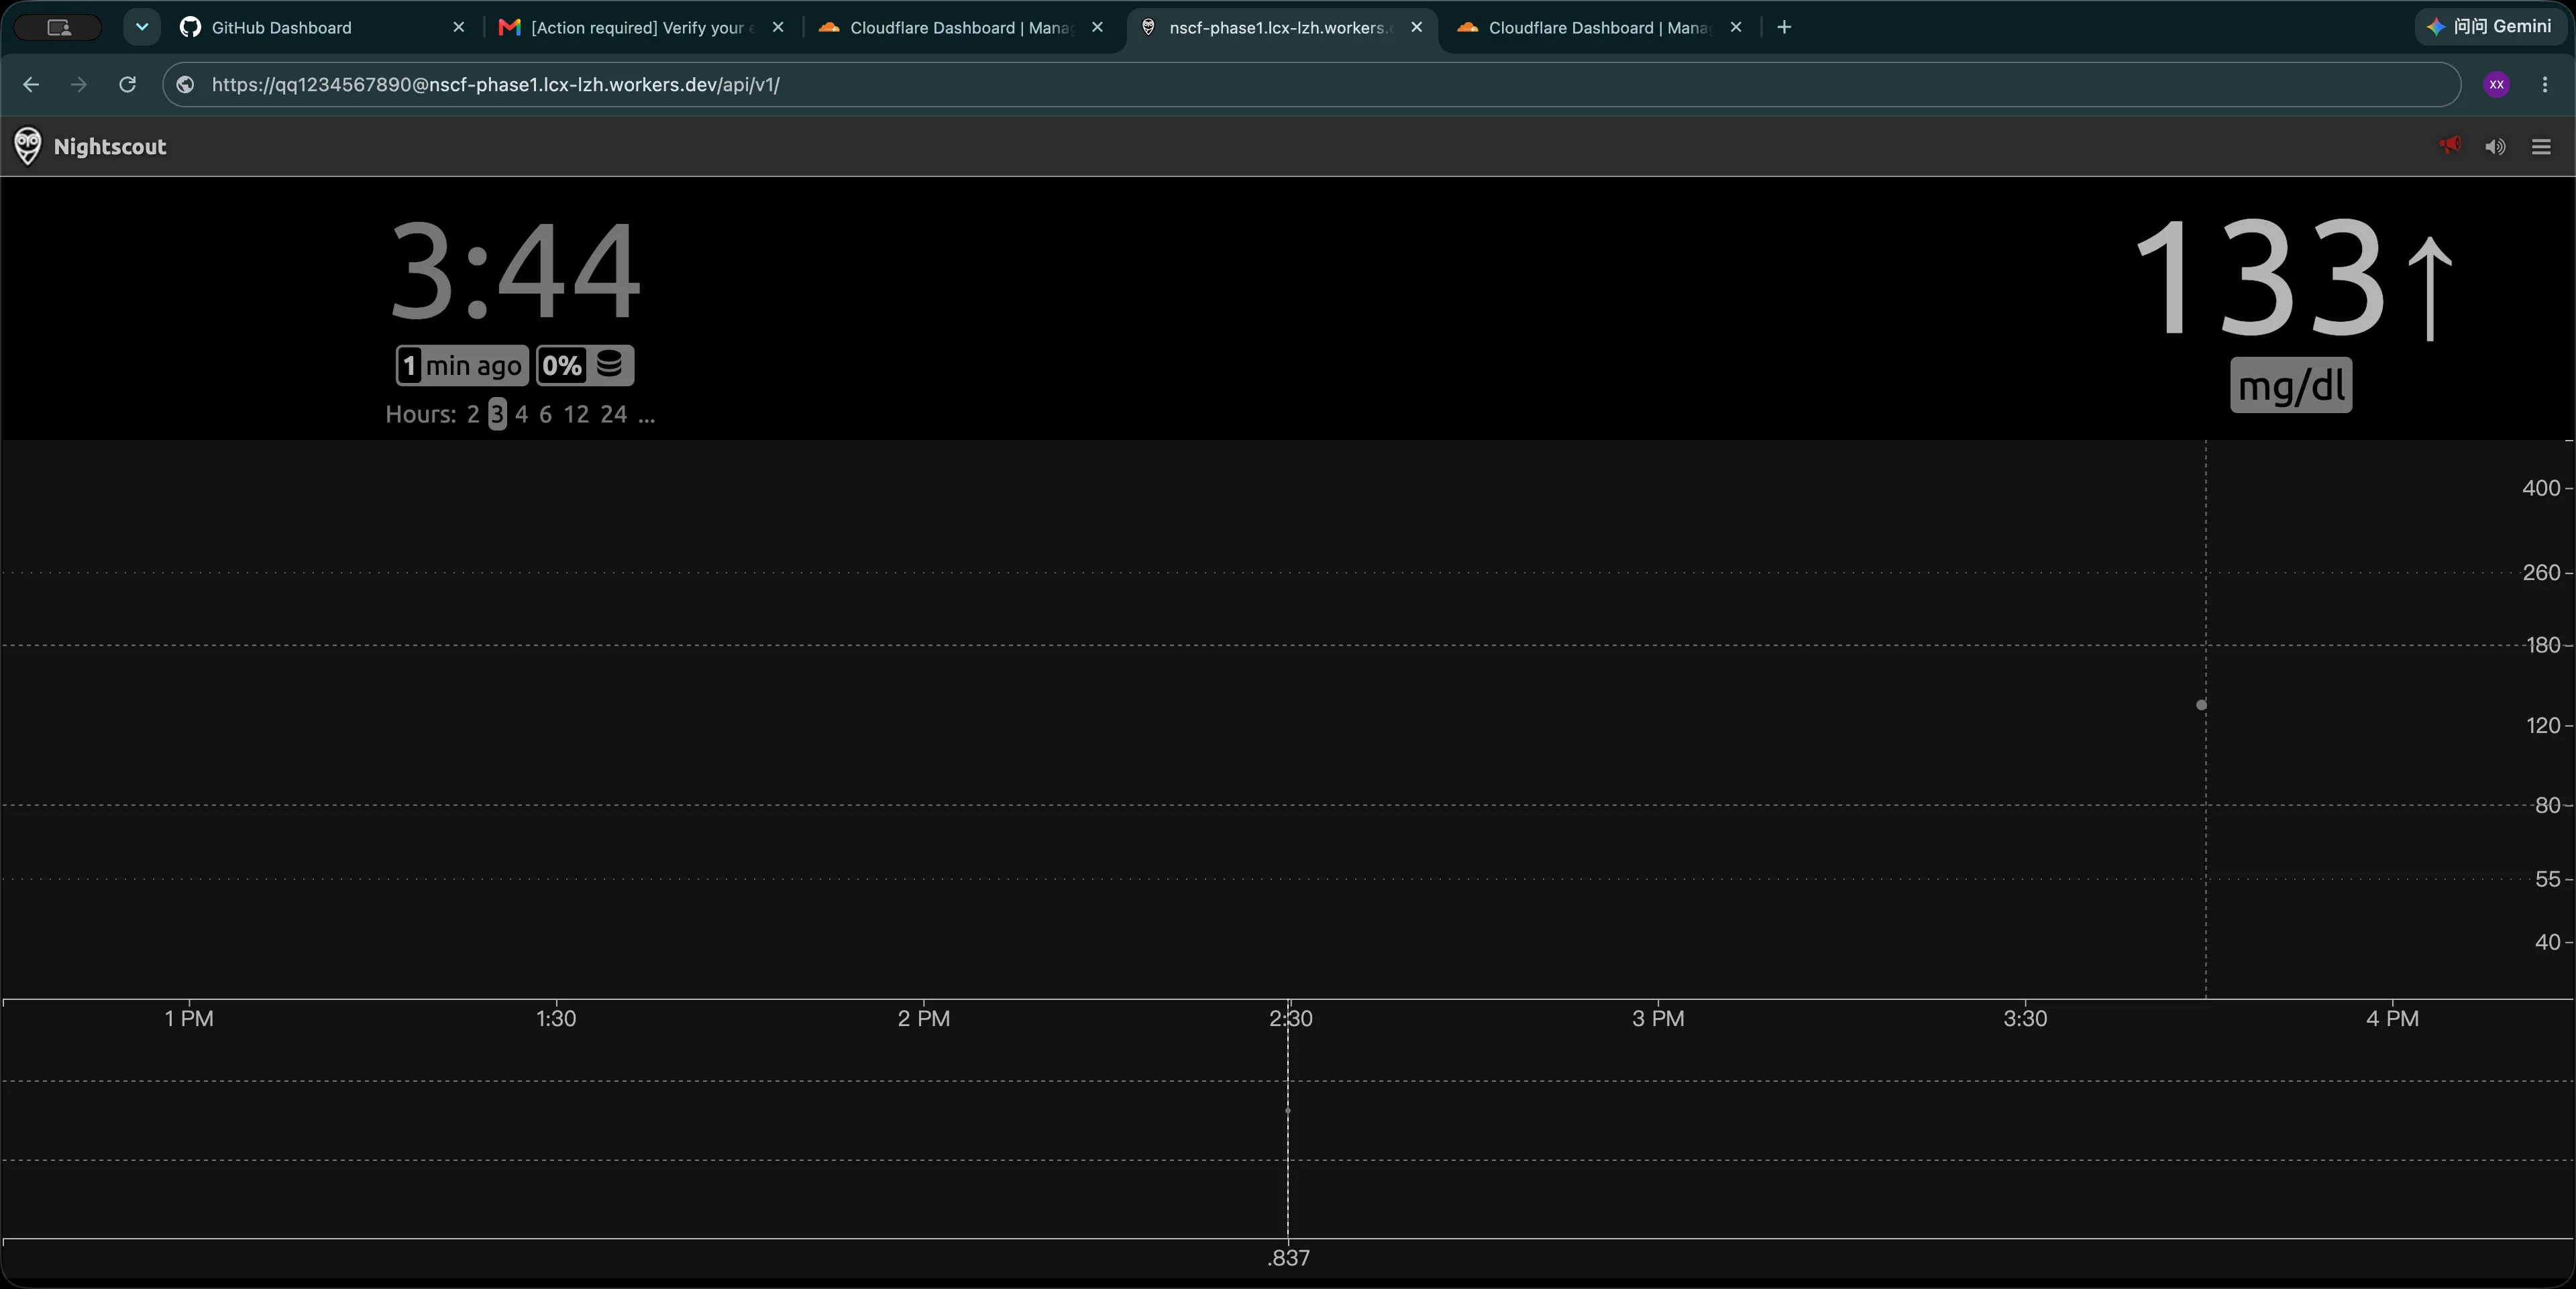Switch to last Cloudflare Dashboard tab
The image size is (2576, 1289).
click(x=1599, y=28)
